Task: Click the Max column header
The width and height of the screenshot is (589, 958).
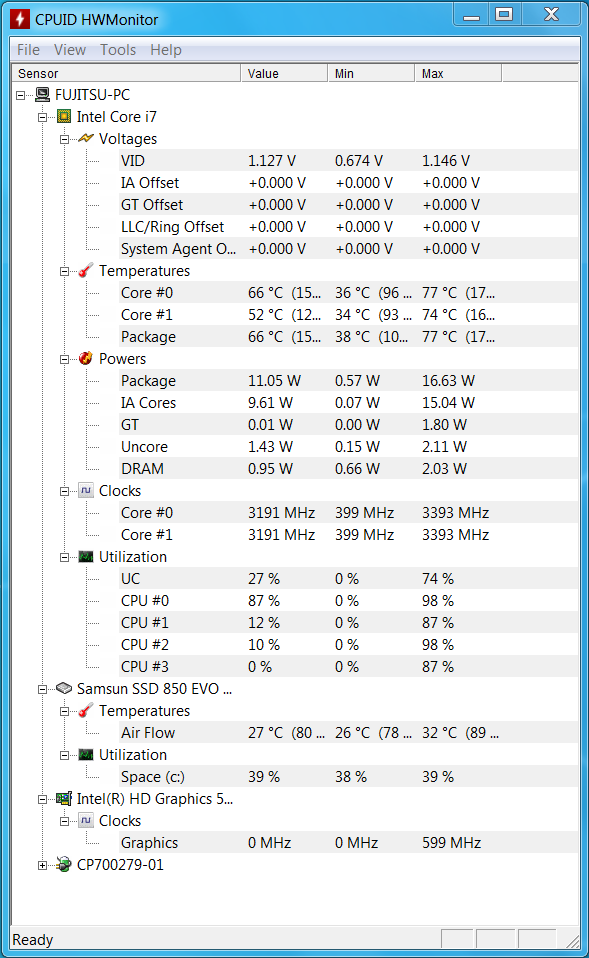Action: [x=458, y=73]
